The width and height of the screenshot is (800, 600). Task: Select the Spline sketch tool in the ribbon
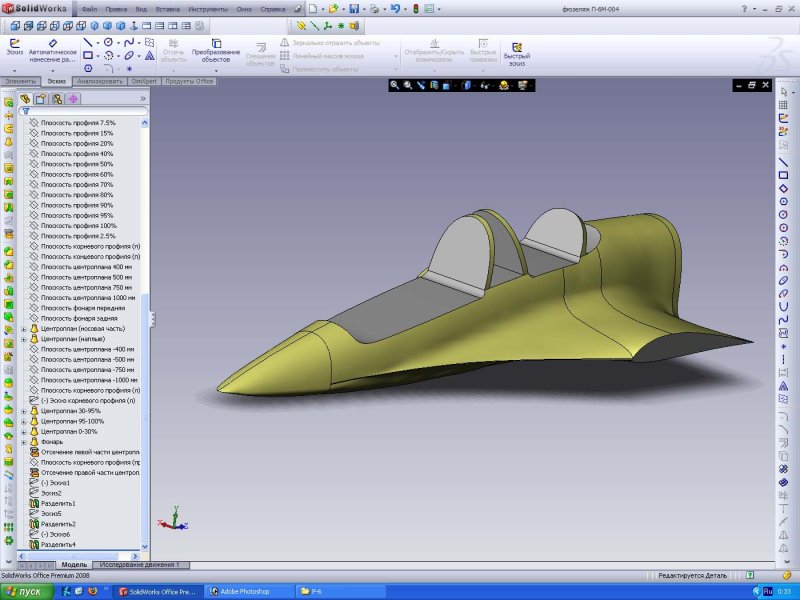tap(129, 42)
